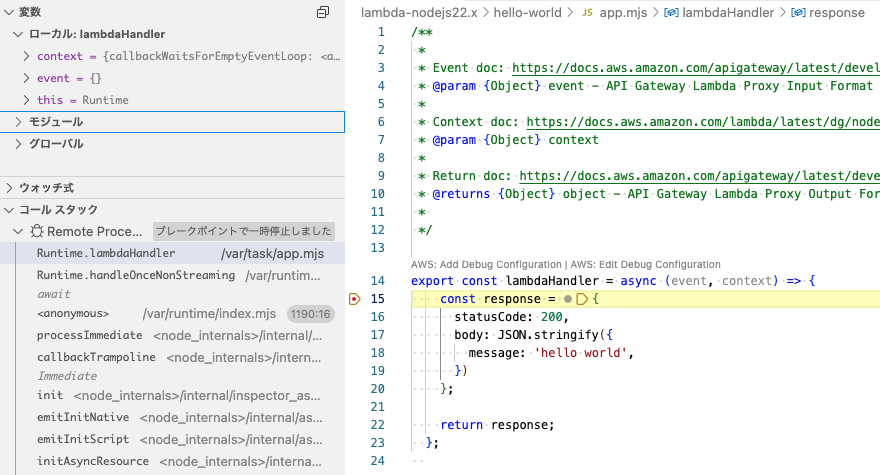Screen dimensions: 880x475
Task: Click the JS file icon in the breadcrumb
Action: pos(587,12)
